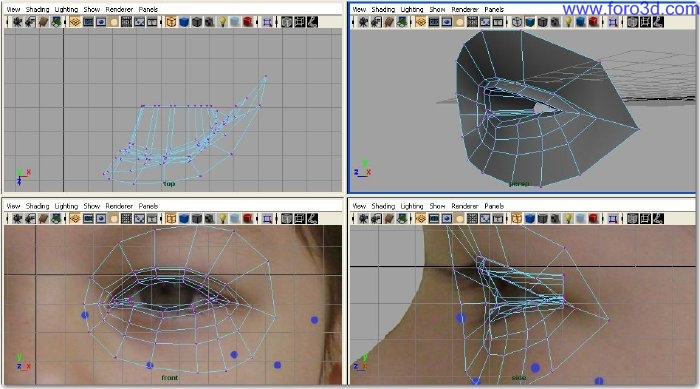Screen dimensions: 700x389
Task: Click Wireframe on Shaded in persp panel
Action: click(542, 21)
